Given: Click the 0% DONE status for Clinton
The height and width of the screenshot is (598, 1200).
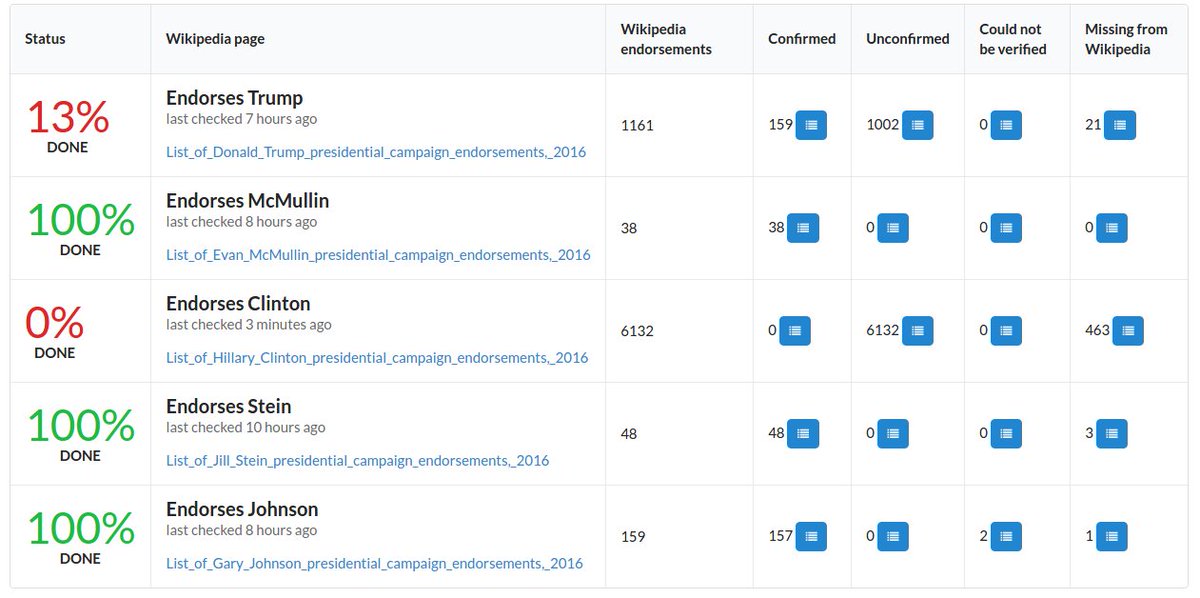Looking at the screenshot, I should point(54,332).
